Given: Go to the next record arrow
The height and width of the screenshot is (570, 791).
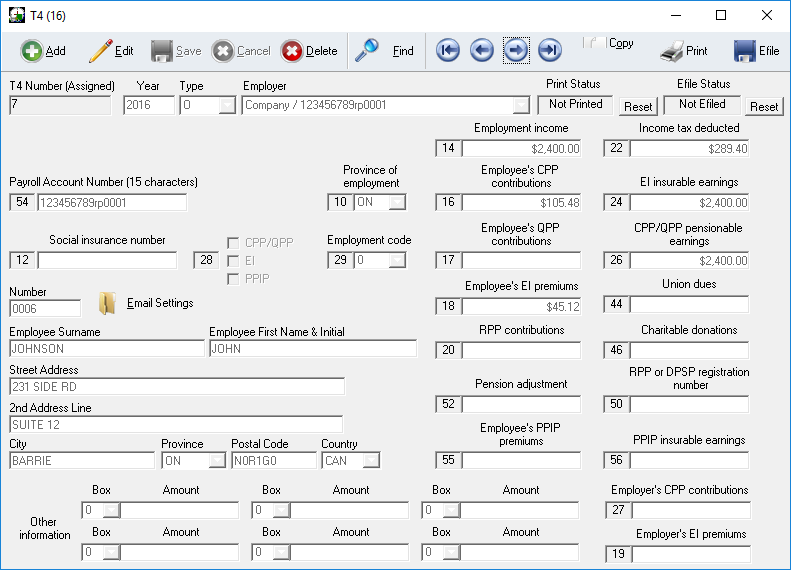Looking at the screenshot, I should [516, 51].
